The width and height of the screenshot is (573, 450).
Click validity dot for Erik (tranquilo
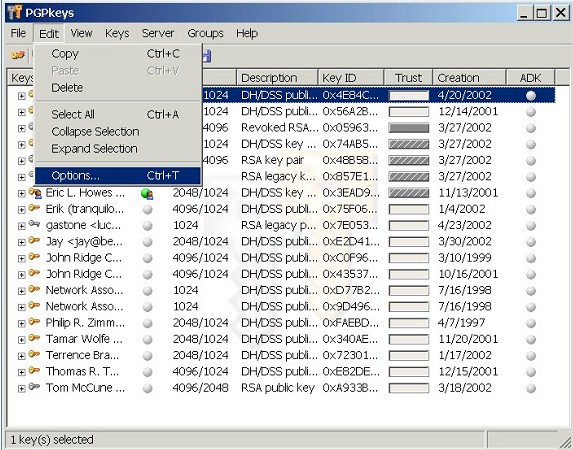[147, 209]
